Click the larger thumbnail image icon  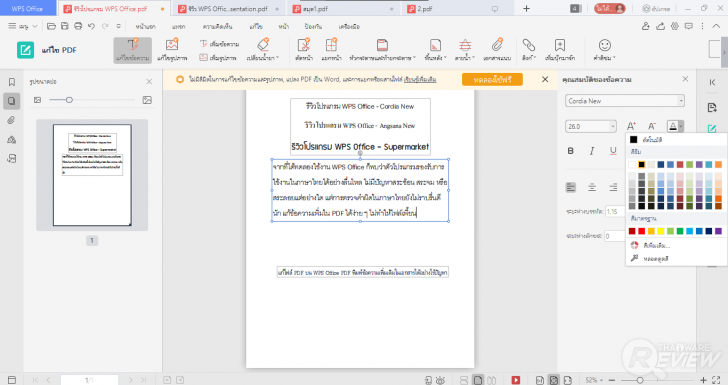pyautogui.click(x=147, y=100)
